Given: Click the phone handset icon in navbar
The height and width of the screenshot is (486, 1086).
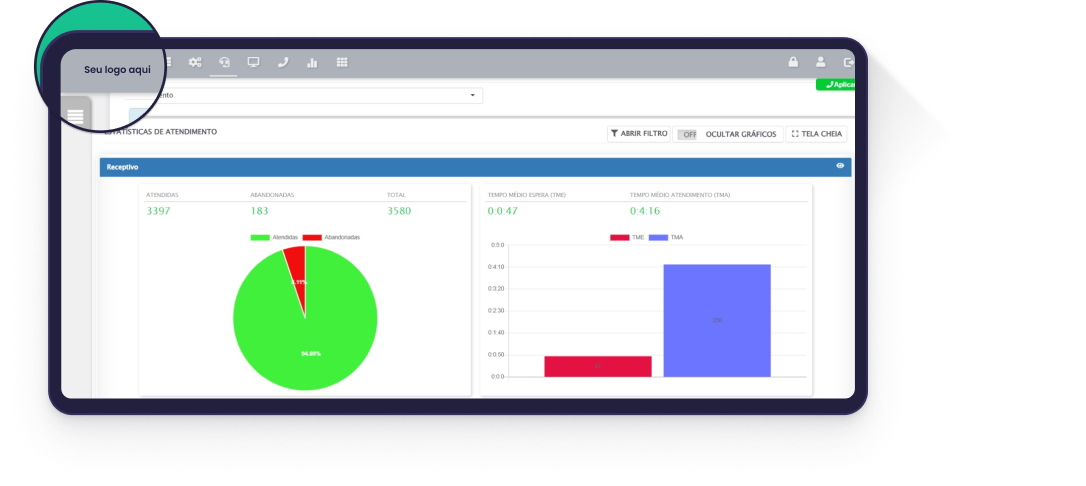Looking at the screenshot, I should pos(283,62).
